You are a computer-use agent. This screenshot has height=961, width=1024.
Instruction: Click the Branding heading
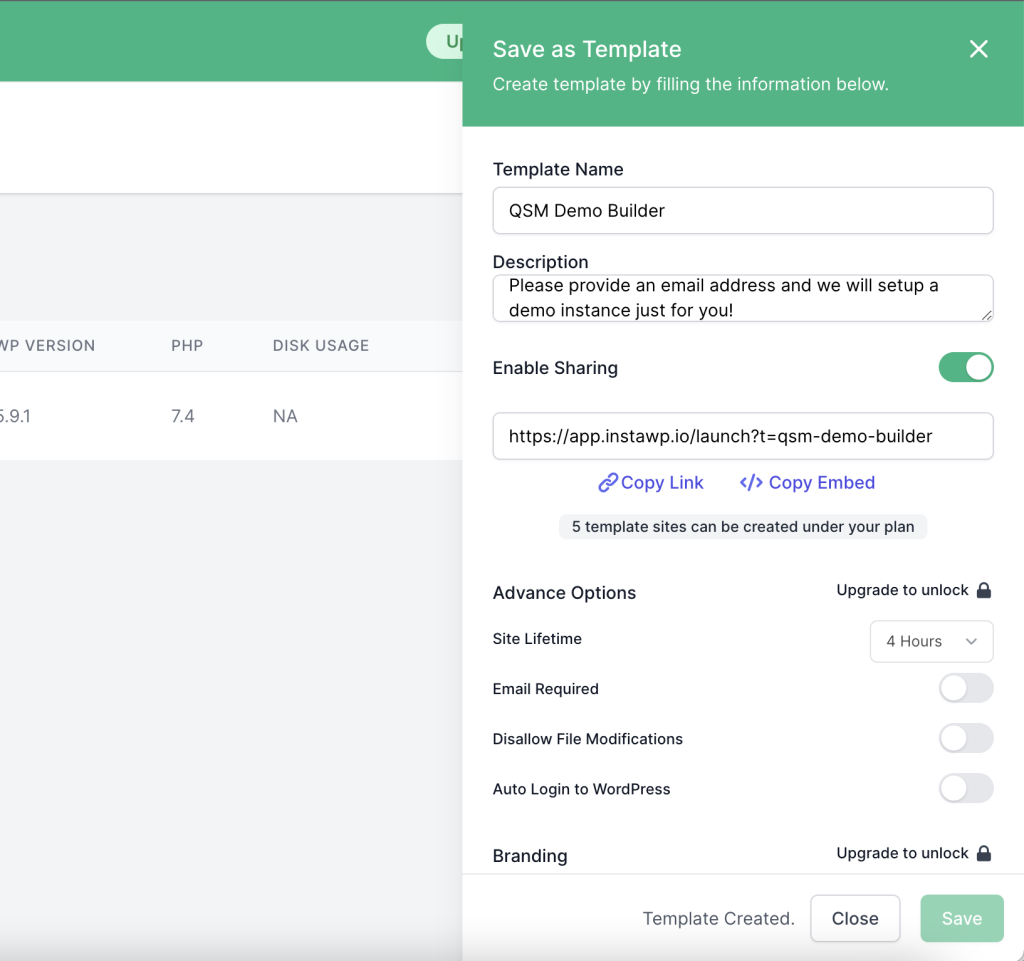pos(530,856)
